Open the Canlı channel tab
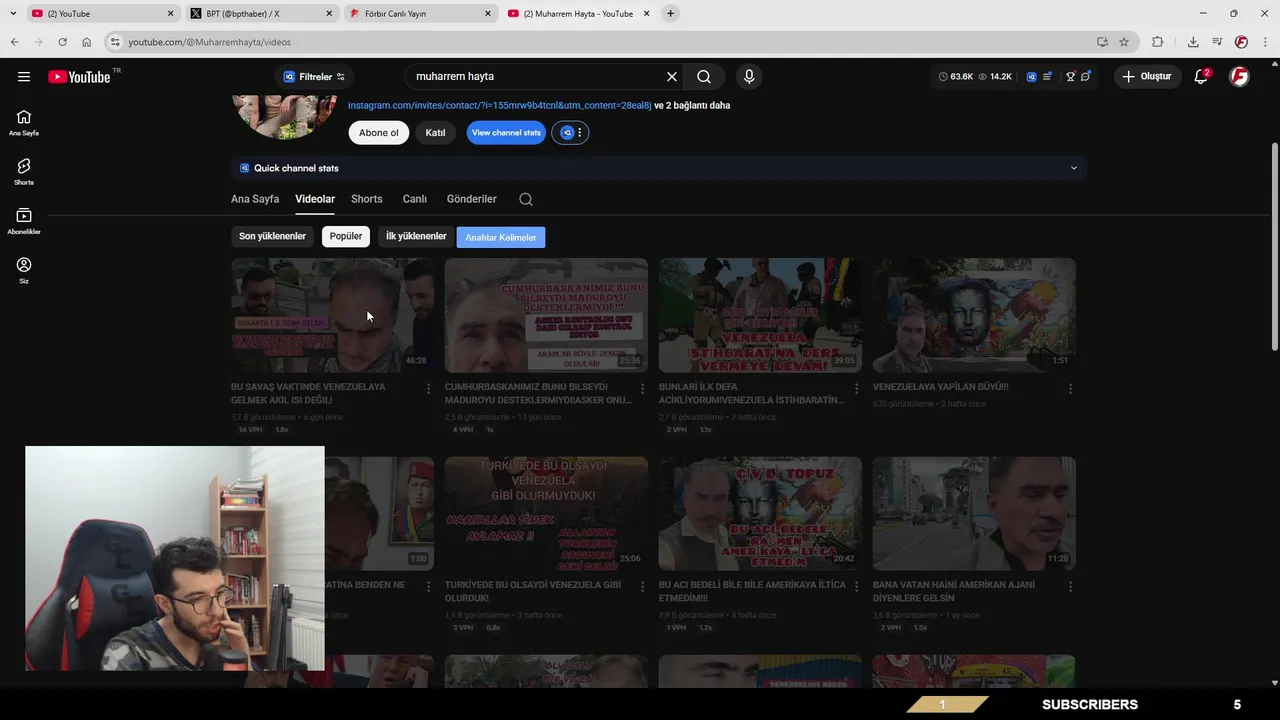 pos(415,199)
